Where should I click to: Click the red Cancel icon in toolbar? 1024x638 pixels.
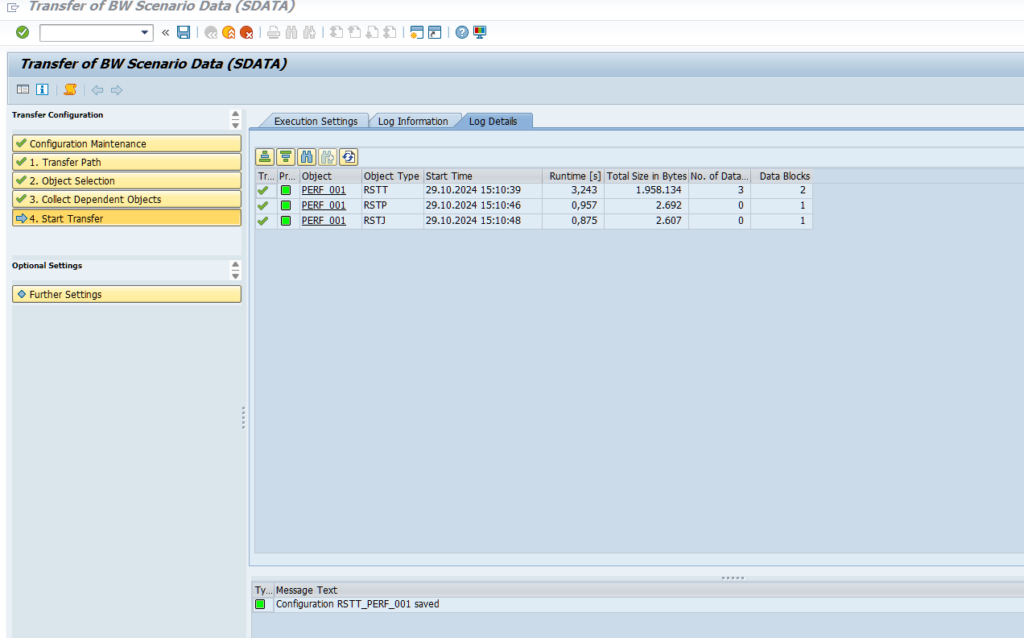[x=246, y=32]
